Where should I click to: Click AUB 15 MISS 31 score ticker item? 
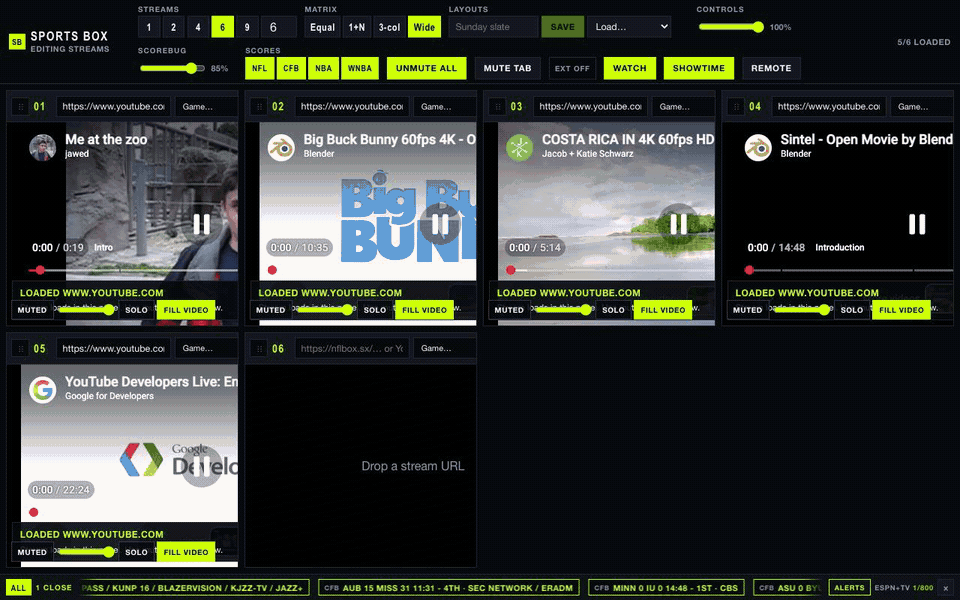pyautogui.click(x=449, y=588)
